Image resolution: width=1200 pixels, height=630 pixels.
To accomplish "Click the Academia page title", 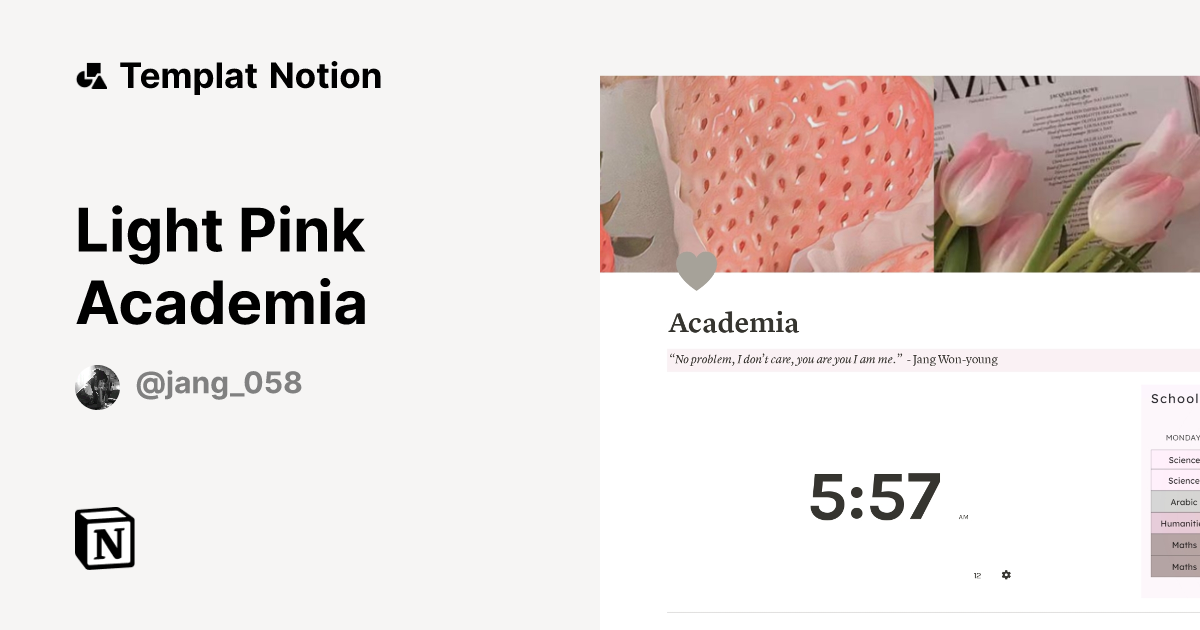I will click(x=733, y=323).
